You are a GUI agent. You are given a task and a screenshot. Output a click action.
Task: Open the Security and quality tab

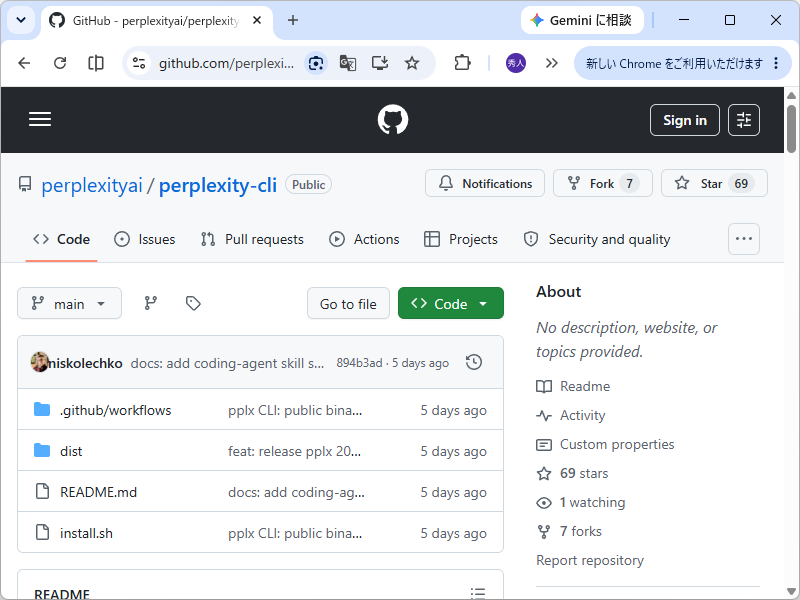597,239
